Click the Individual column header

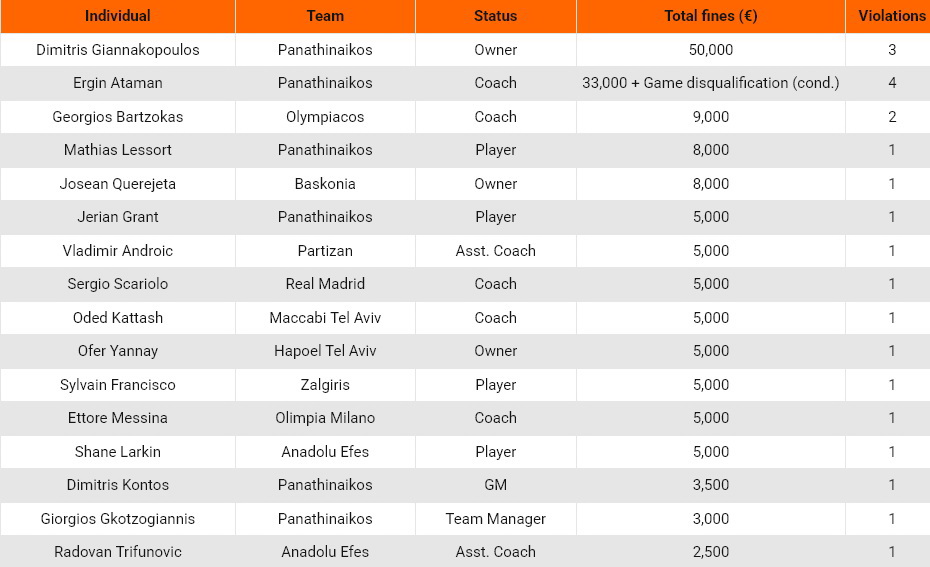tap(118, 16)
